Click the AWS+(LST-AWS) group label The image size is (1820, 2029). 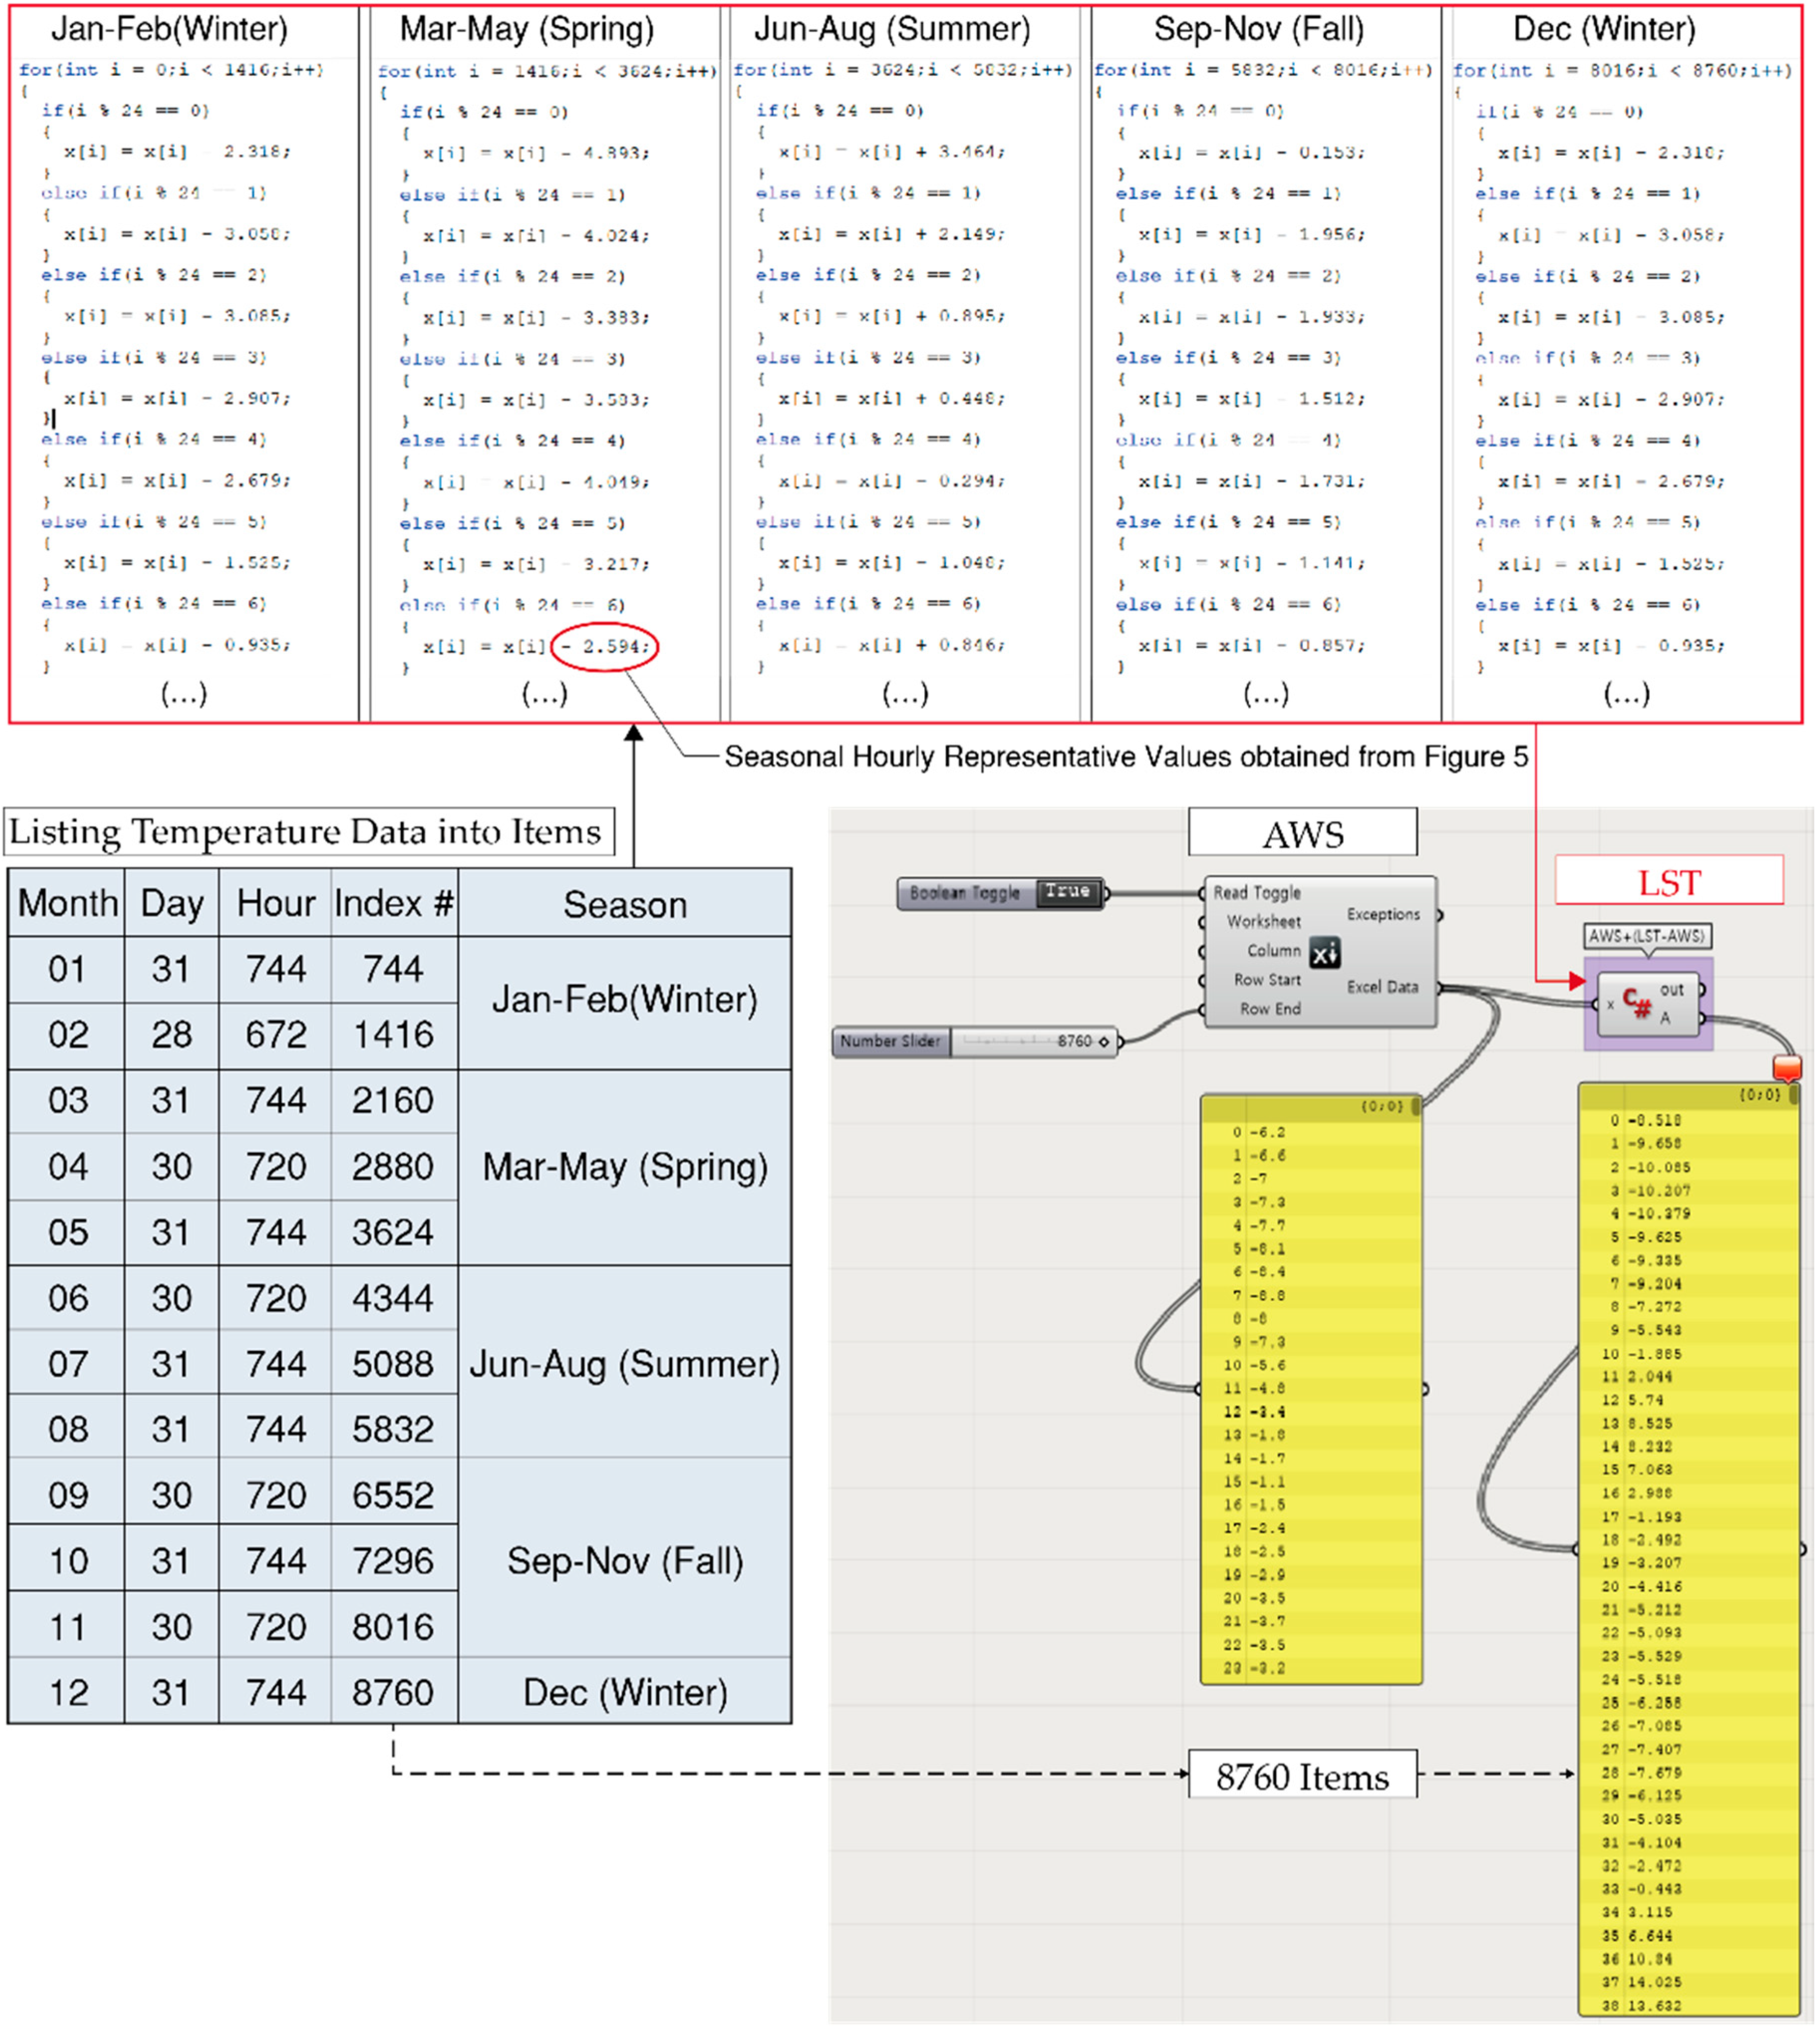(x=1647, y=936)
